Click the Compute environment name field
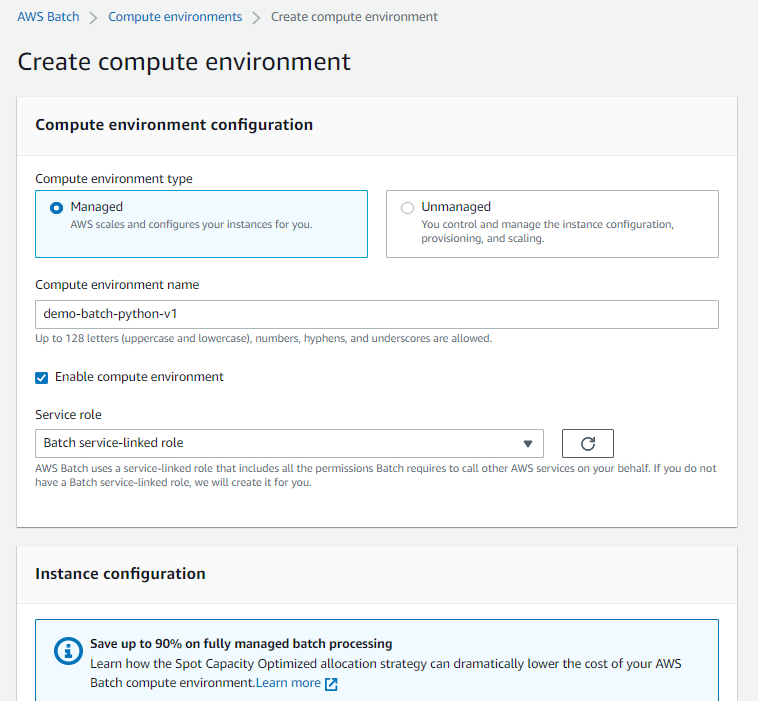Screen dimensions: 758x701 [x=377, y=314]
